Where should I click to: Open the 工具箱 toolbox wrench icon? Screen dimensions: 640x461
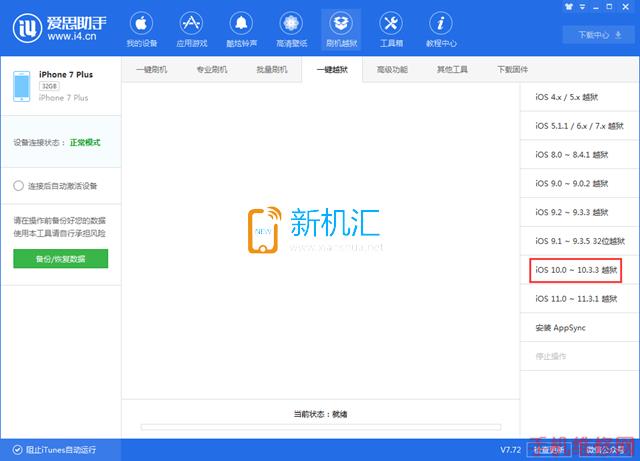click(391, 24)
